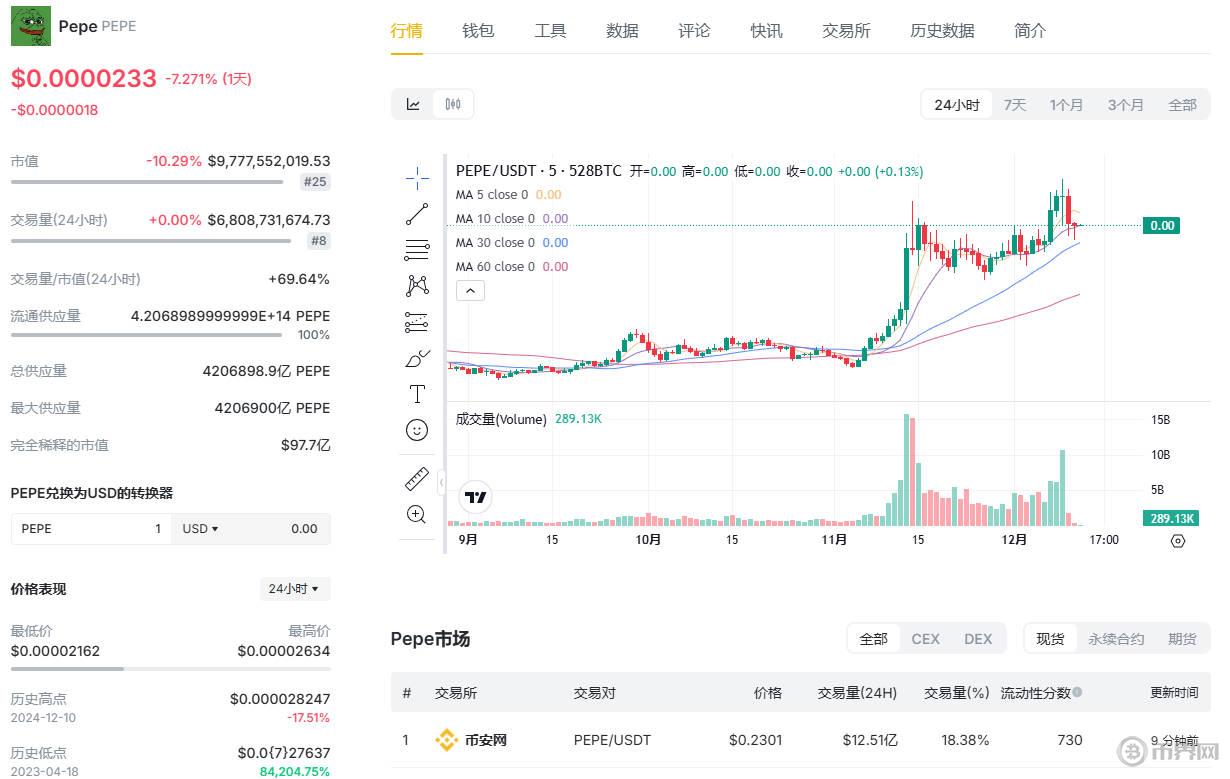Open the 交易所 tab
Screen dimensions: 1230x779
(846, 31)
